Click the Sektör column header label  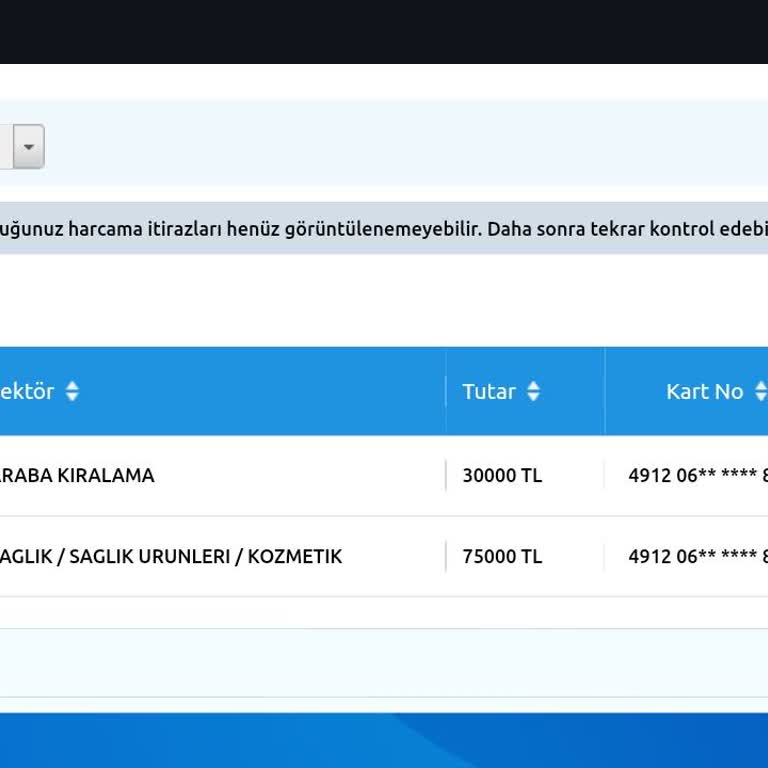point(27,391)
